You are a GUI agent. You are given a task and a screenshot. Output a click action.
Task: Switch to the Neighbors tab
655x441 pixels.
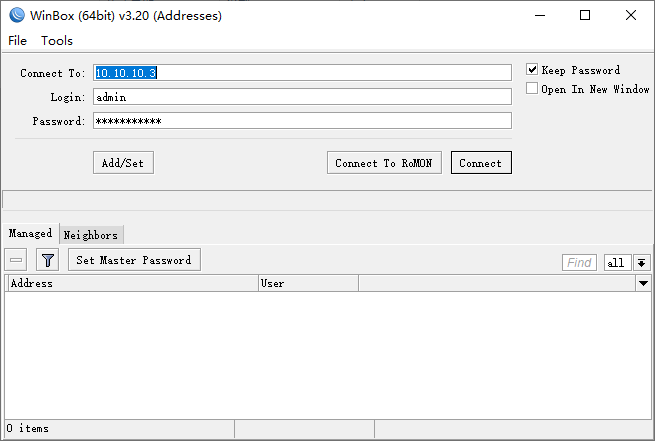coord(91,235)
